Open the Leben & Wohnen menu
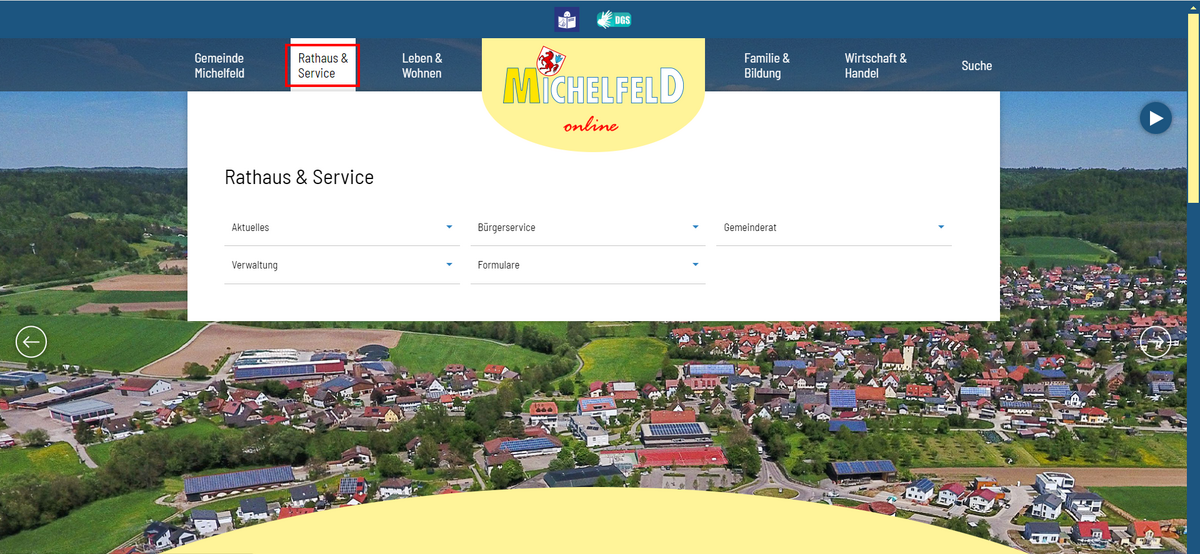Viewport: 1200px width, 554px height. click(x=422, y=66)
